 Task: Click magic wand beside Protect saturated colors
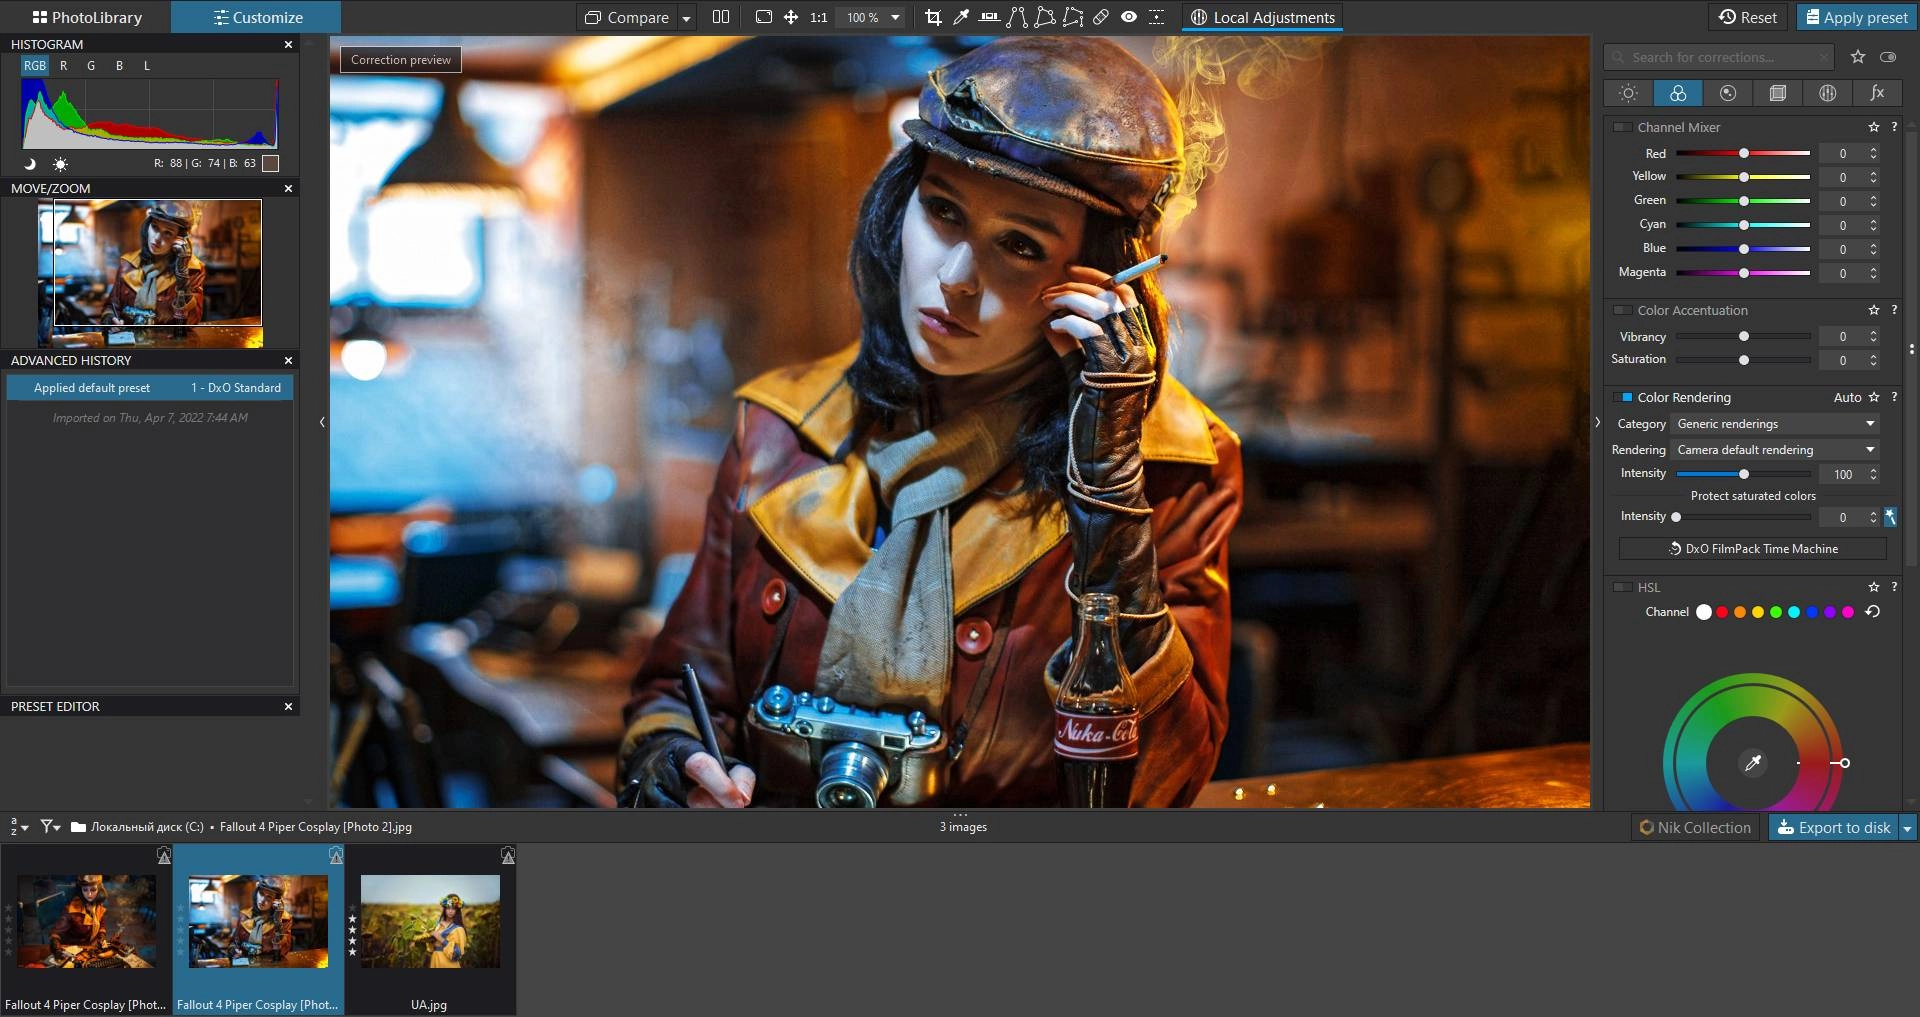(x=1890, y=517)
